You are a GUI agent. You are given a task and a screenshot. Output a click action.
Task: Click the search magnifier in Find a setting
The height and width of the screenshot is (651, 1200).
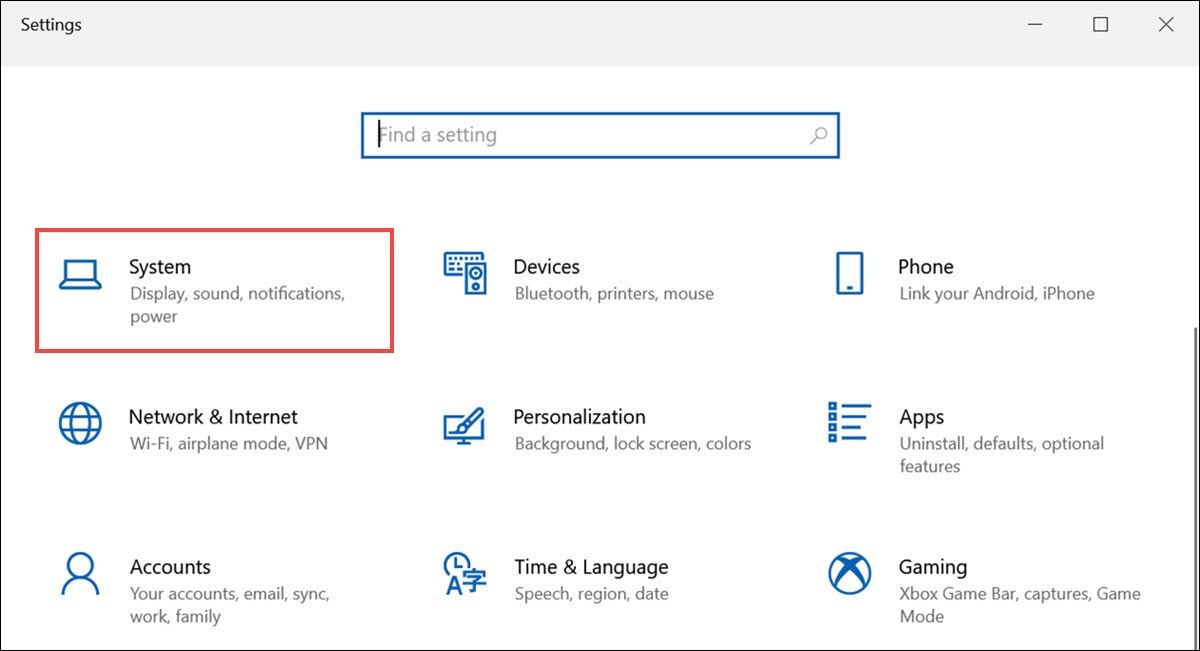point(818,134)
